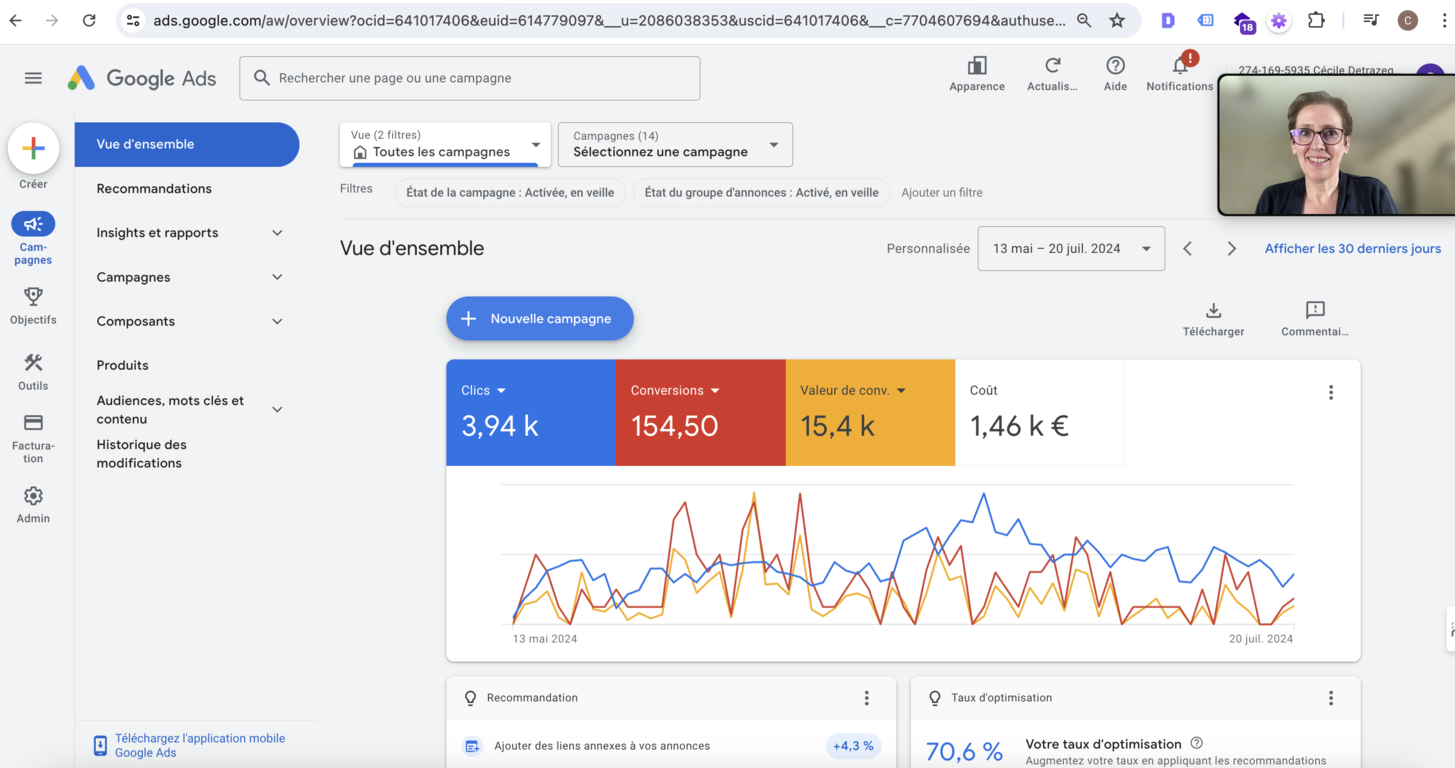Reload the browser page
The width and height of the screenshot is (1455, 768).
pos(89,20)
